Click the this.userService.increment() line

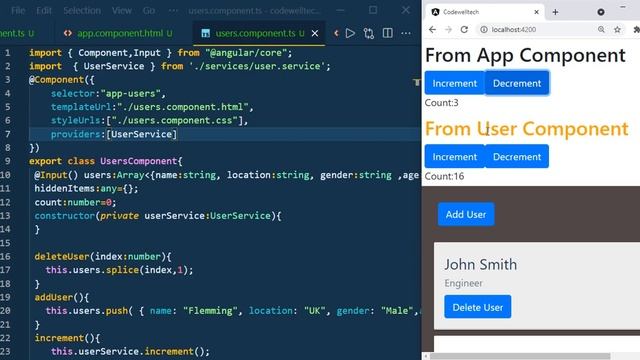[x=130, y=351]
